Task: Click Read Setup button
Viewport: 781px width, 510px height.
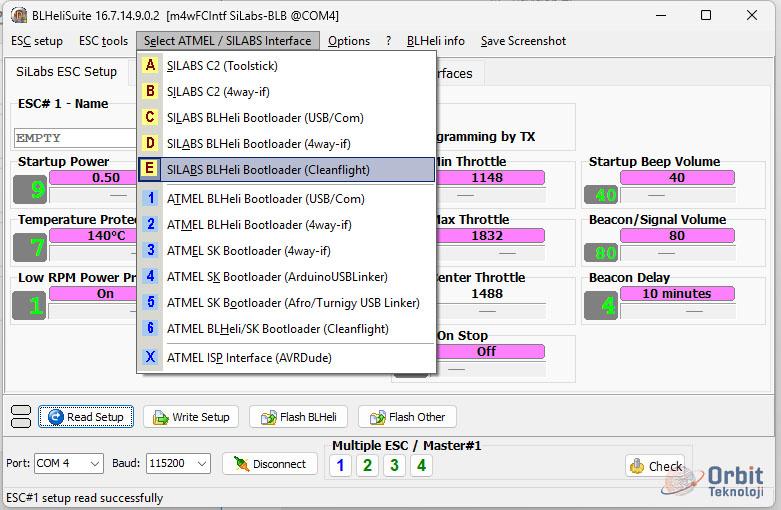Action: (85, 417)
